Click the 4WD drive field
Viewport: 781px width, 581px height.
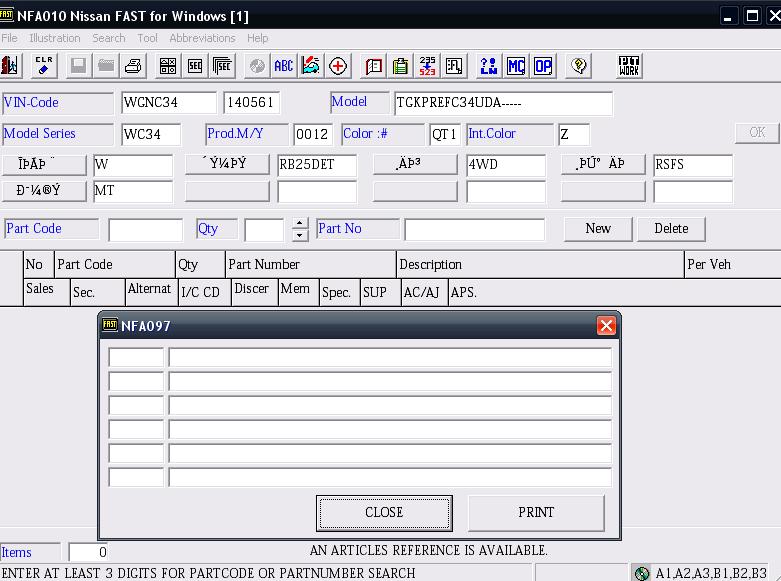pos(506,165)
